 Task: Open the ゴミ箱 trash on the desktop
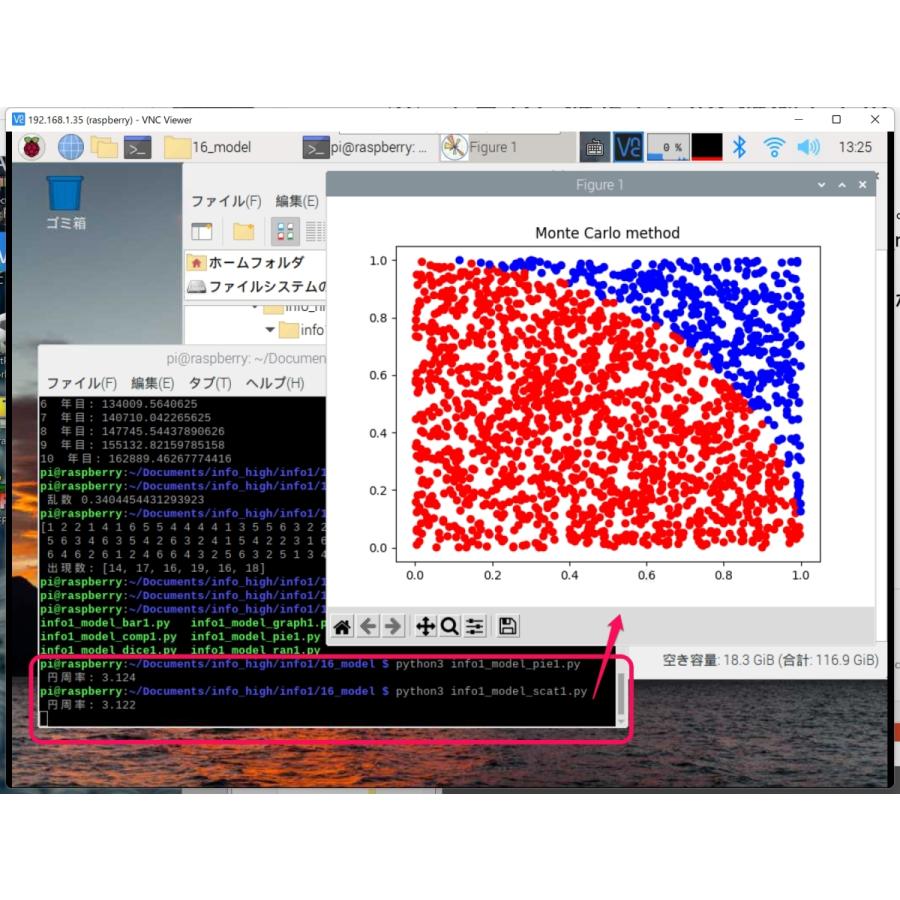[x=62, y=195]
